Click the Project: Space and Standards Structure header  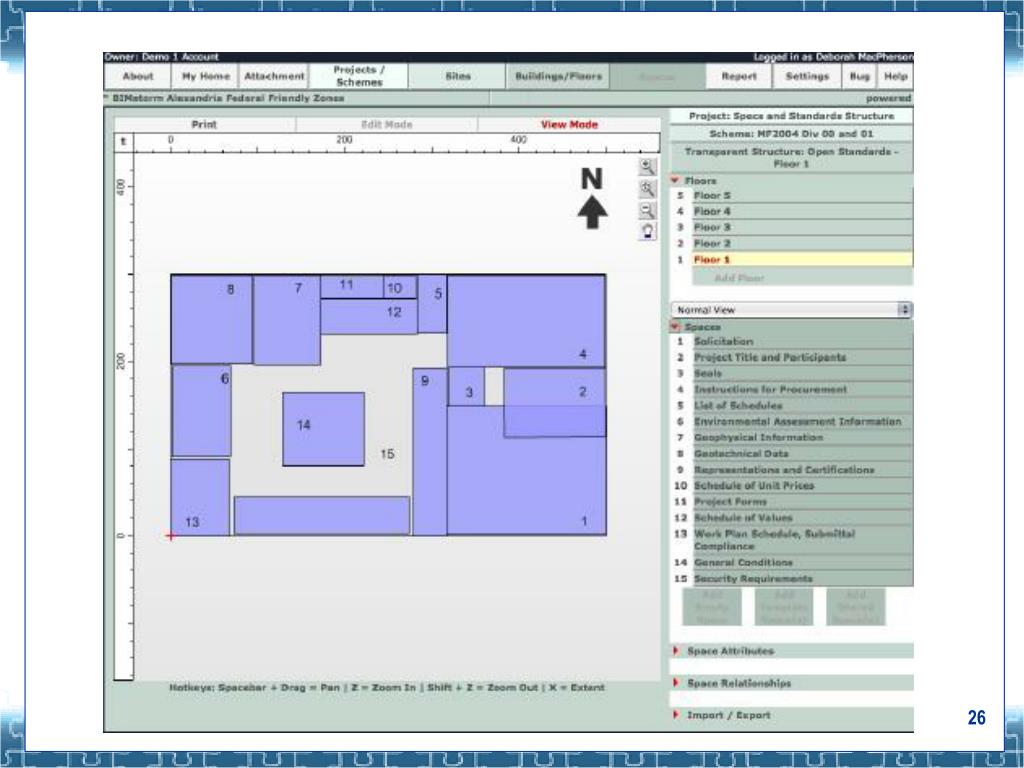[792, 116]
